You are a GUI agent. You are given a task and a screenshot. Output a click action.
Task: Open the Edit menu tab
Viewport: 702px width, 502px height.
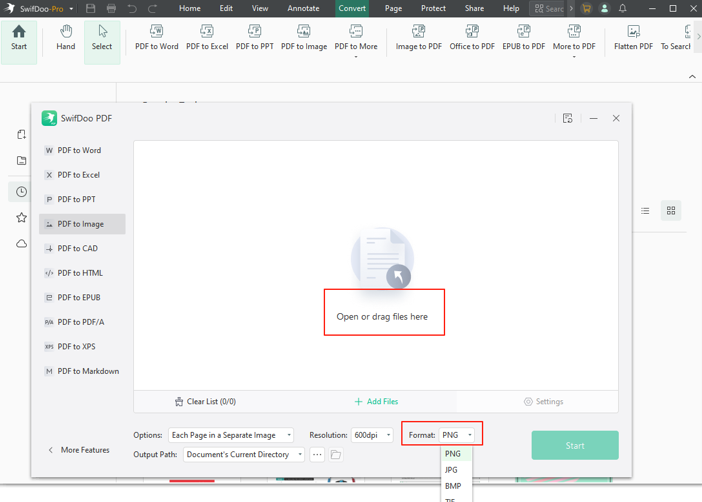[226, 8]
